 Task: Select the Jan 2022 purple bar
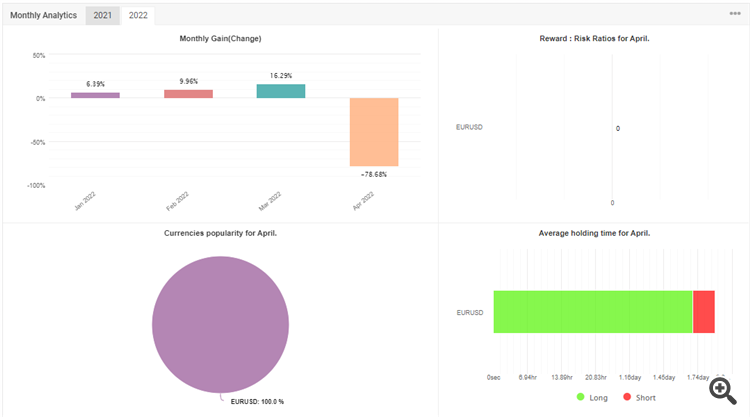point(95,95)
